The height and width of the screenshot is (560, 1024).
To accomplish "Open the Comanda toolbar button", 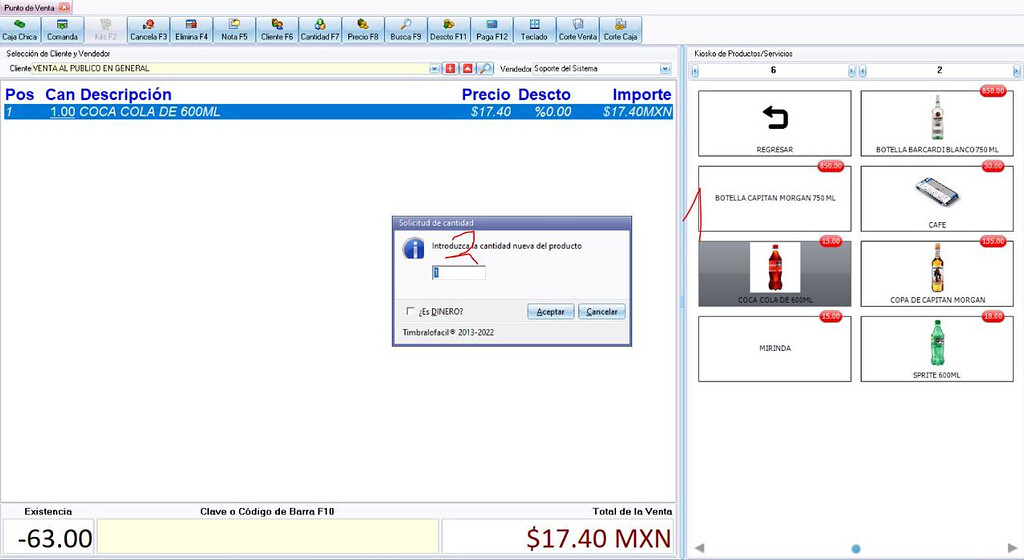I will tap(62, 30).
